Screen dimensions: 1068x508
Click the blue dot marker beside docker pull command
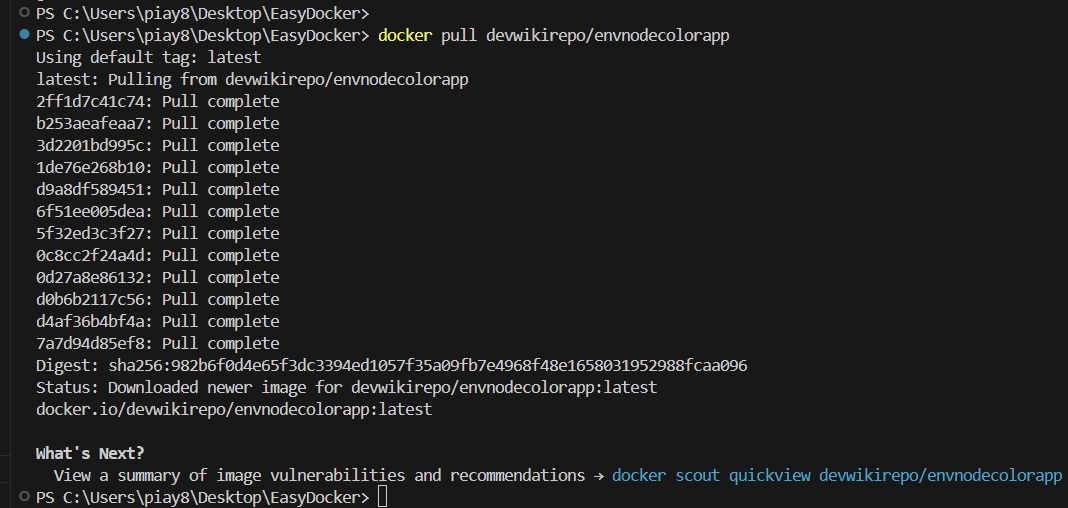tap(25, 34)
